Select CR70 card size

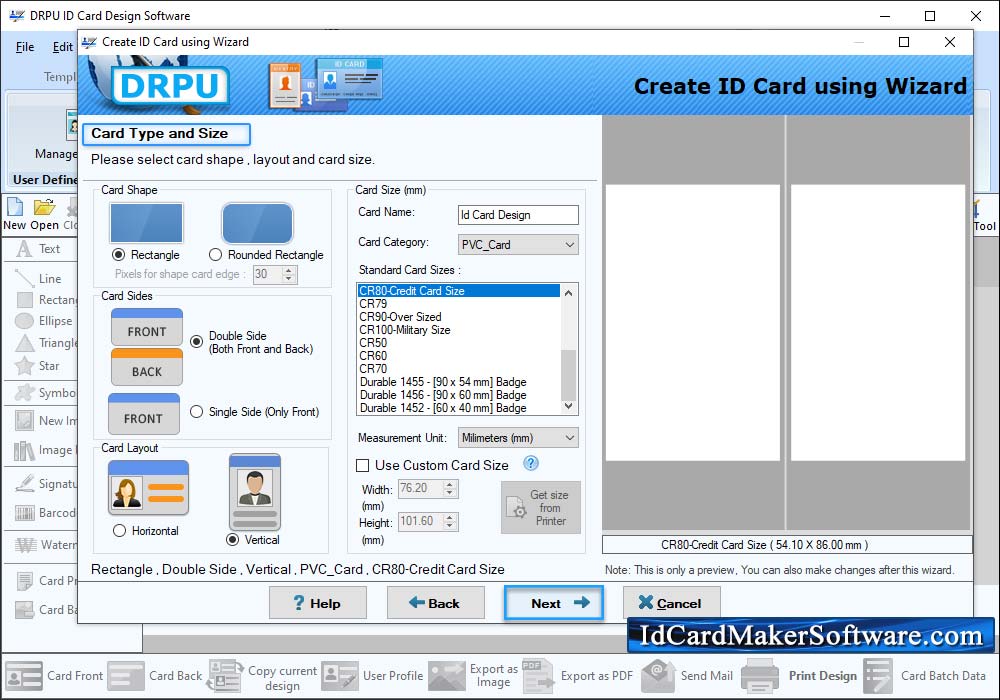[459, 369]
